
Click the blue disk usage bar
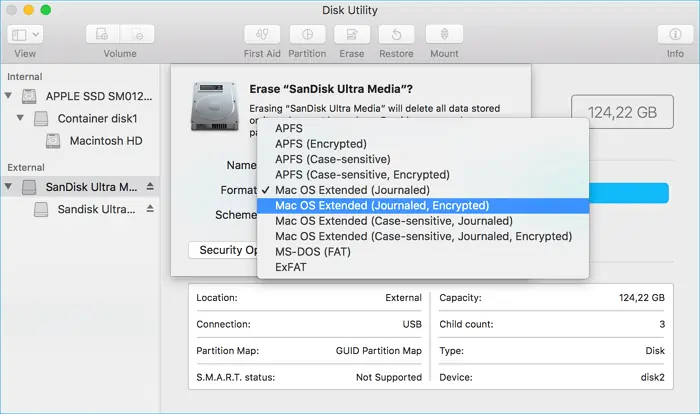point(629,193)
